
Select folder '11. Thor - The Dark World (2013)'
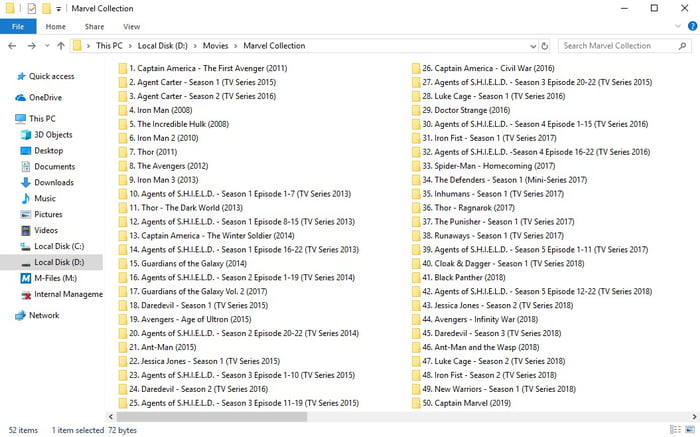181,208
